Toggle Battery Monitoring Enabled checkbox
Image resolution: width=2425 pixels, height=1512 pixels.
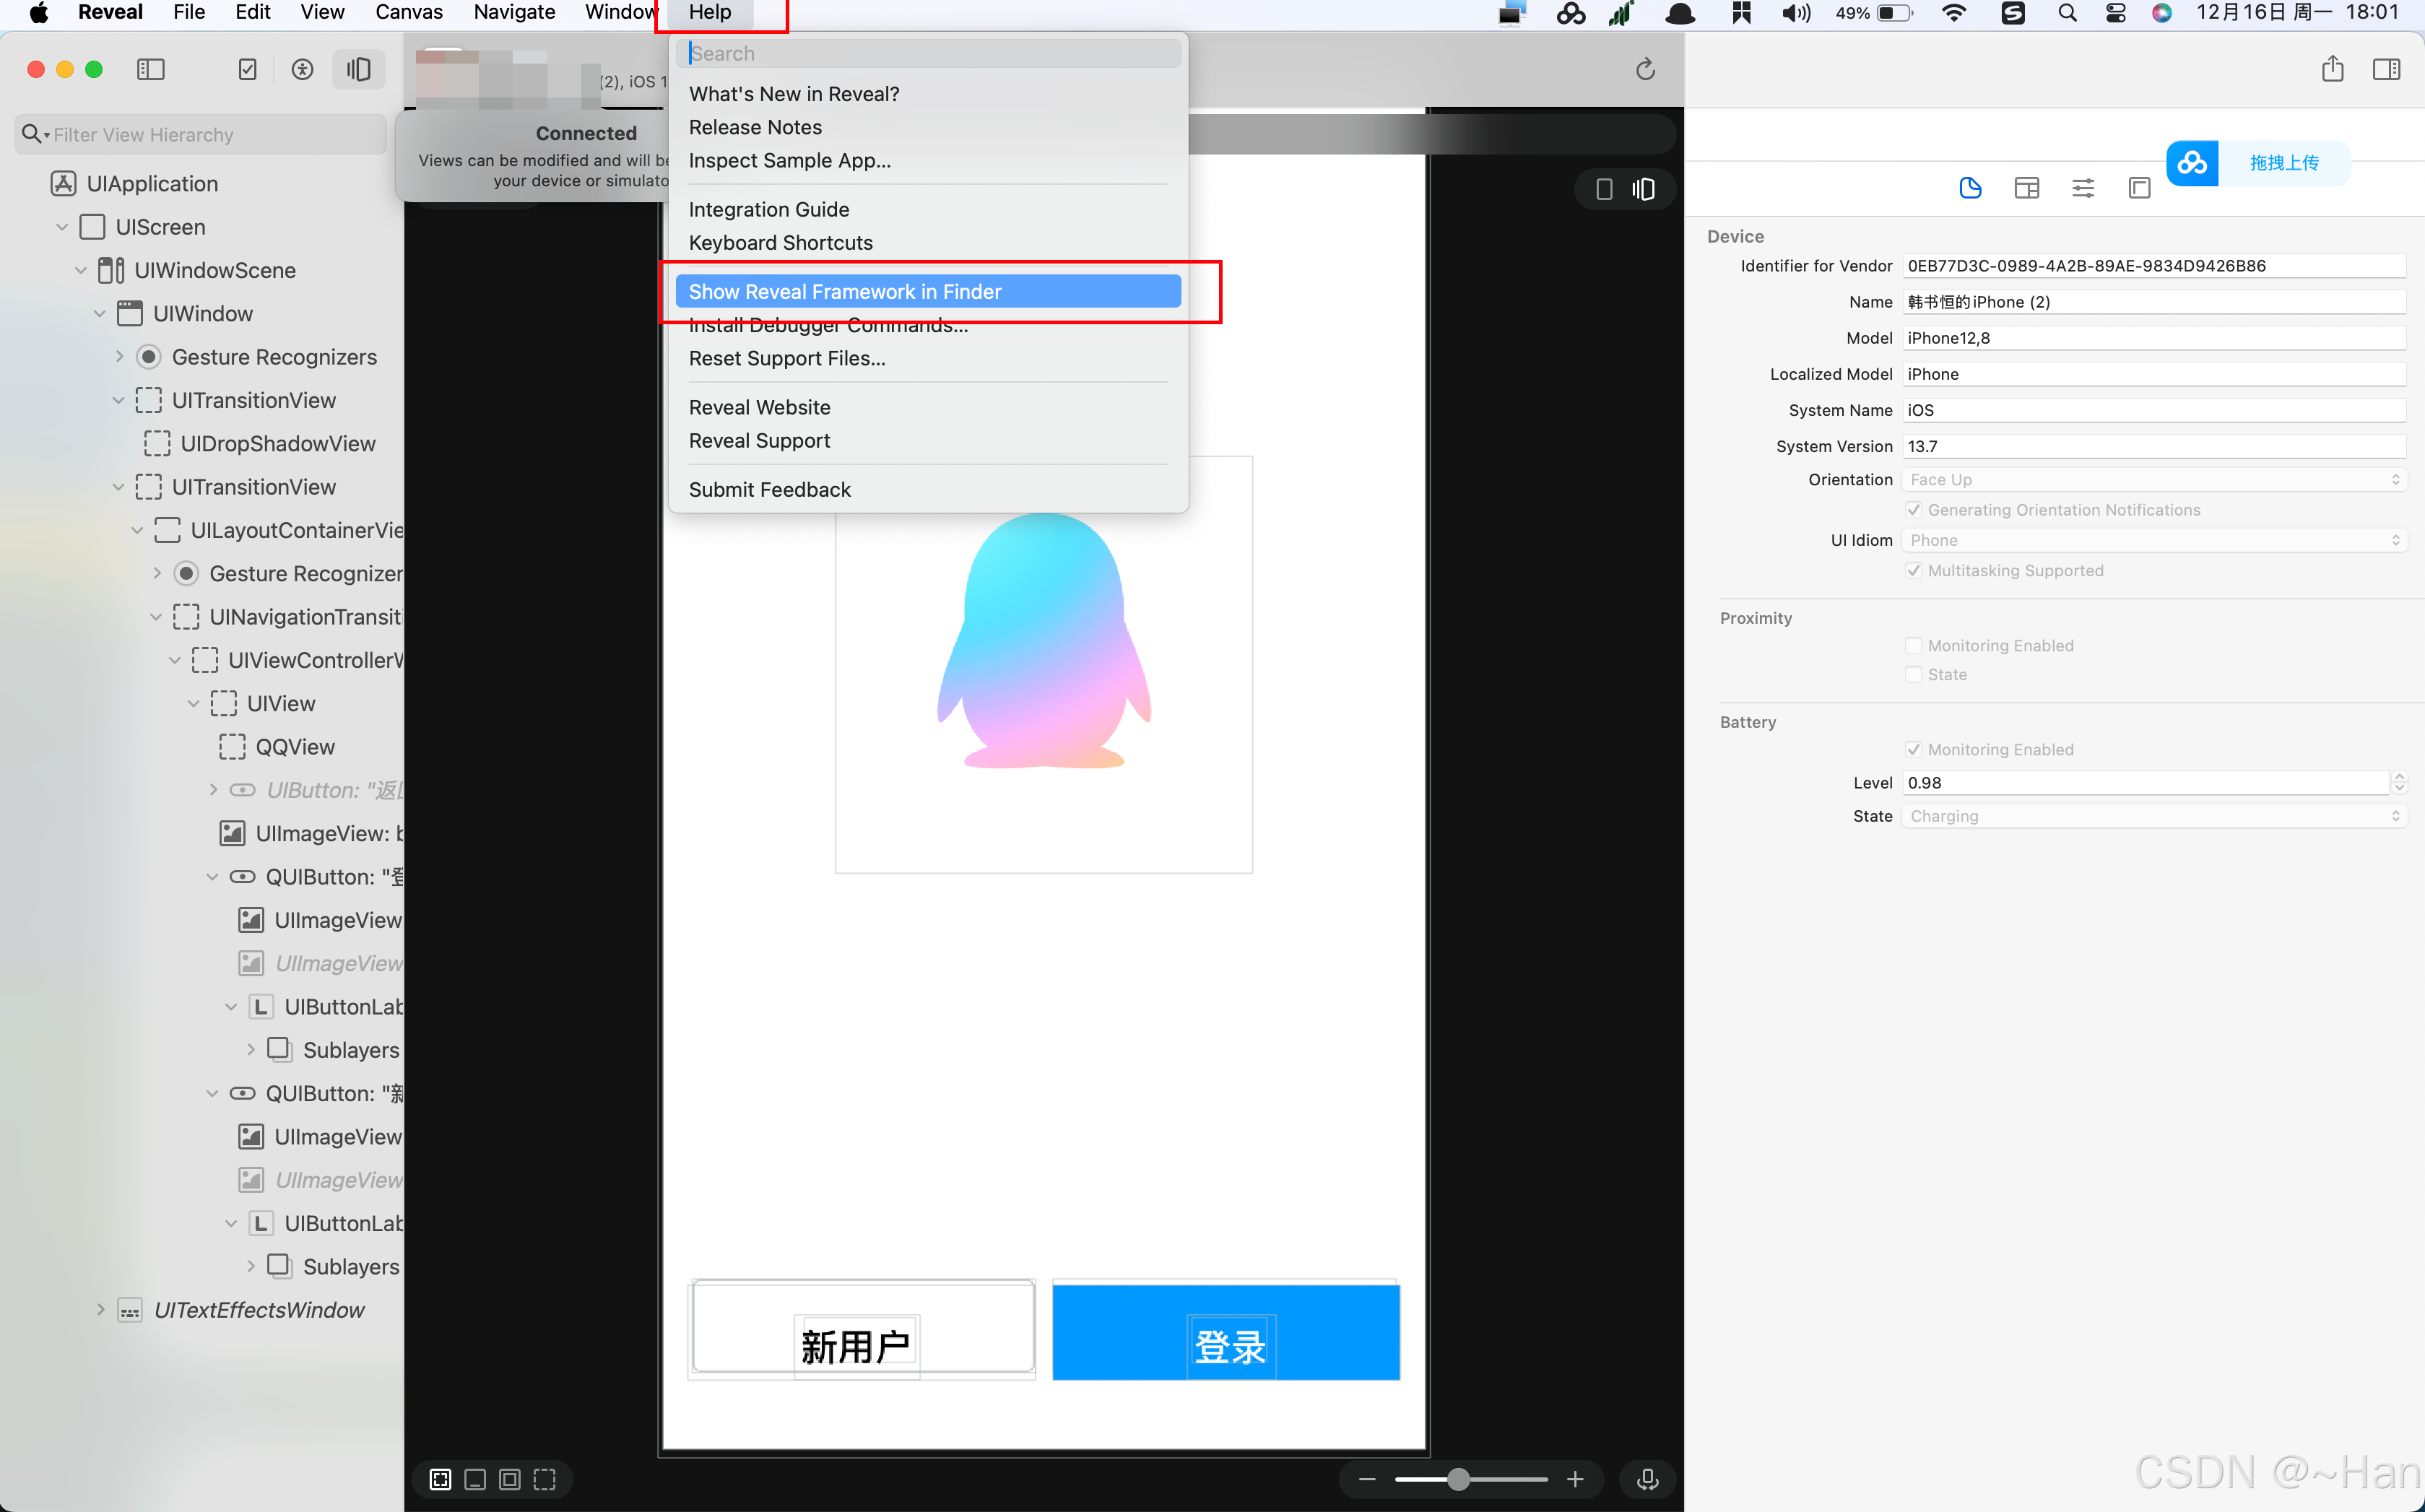click(1913, 750)
